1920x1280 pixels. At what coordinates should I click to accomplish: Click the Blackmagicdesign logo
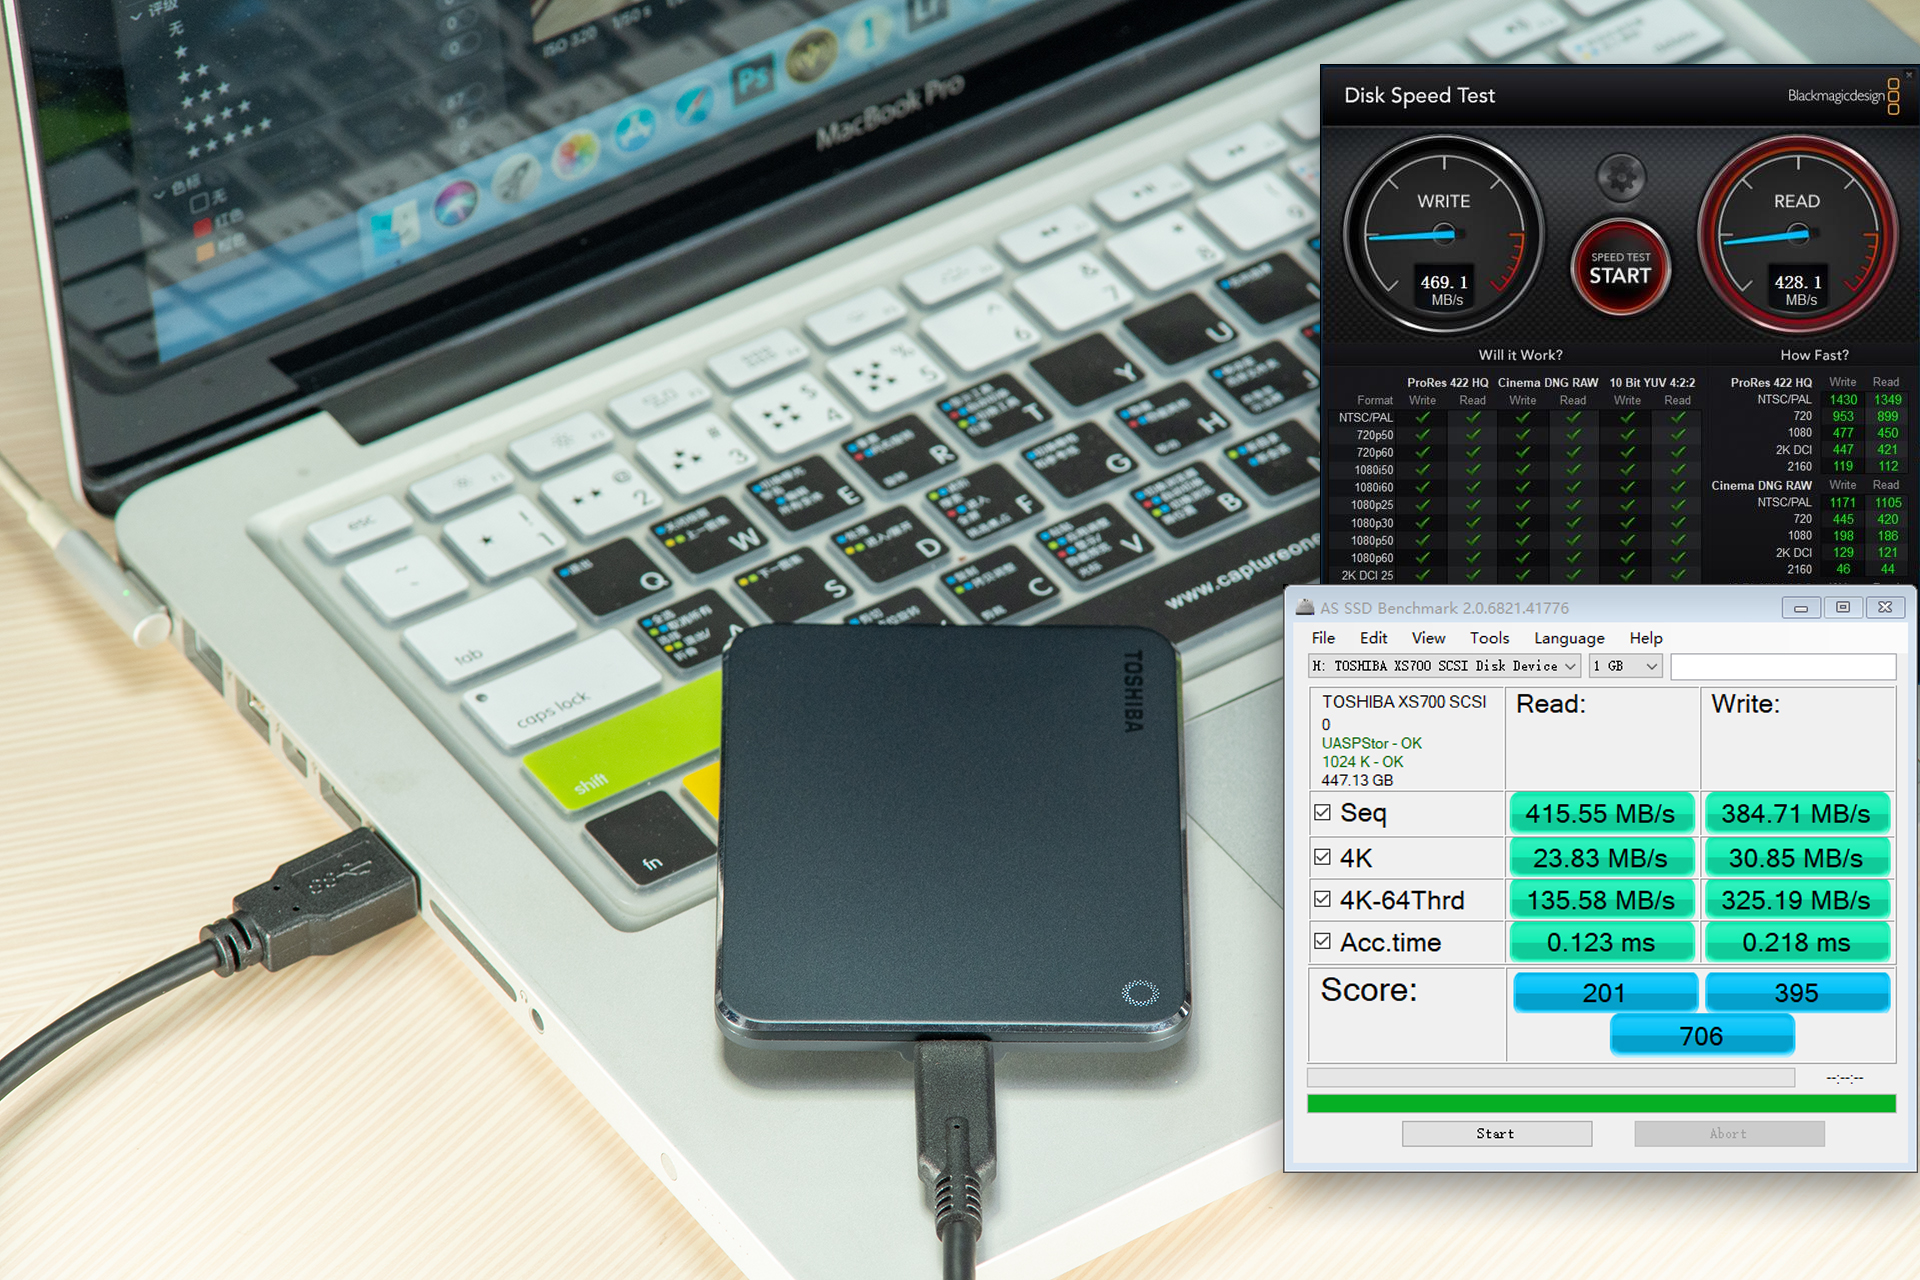tap(1843, 96)
